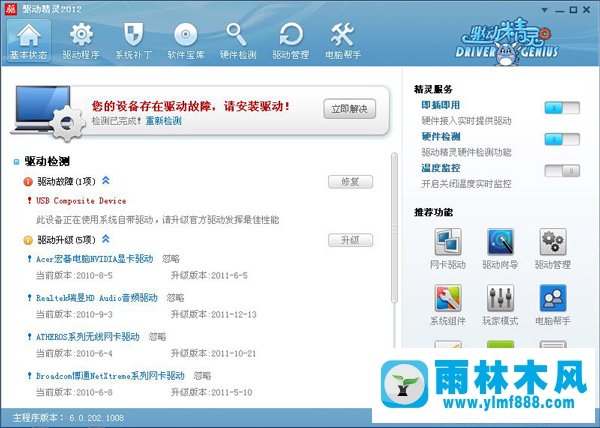Click the 重新检测 link
The height and width of the screenshot is (428, 600).
point(163,121)
